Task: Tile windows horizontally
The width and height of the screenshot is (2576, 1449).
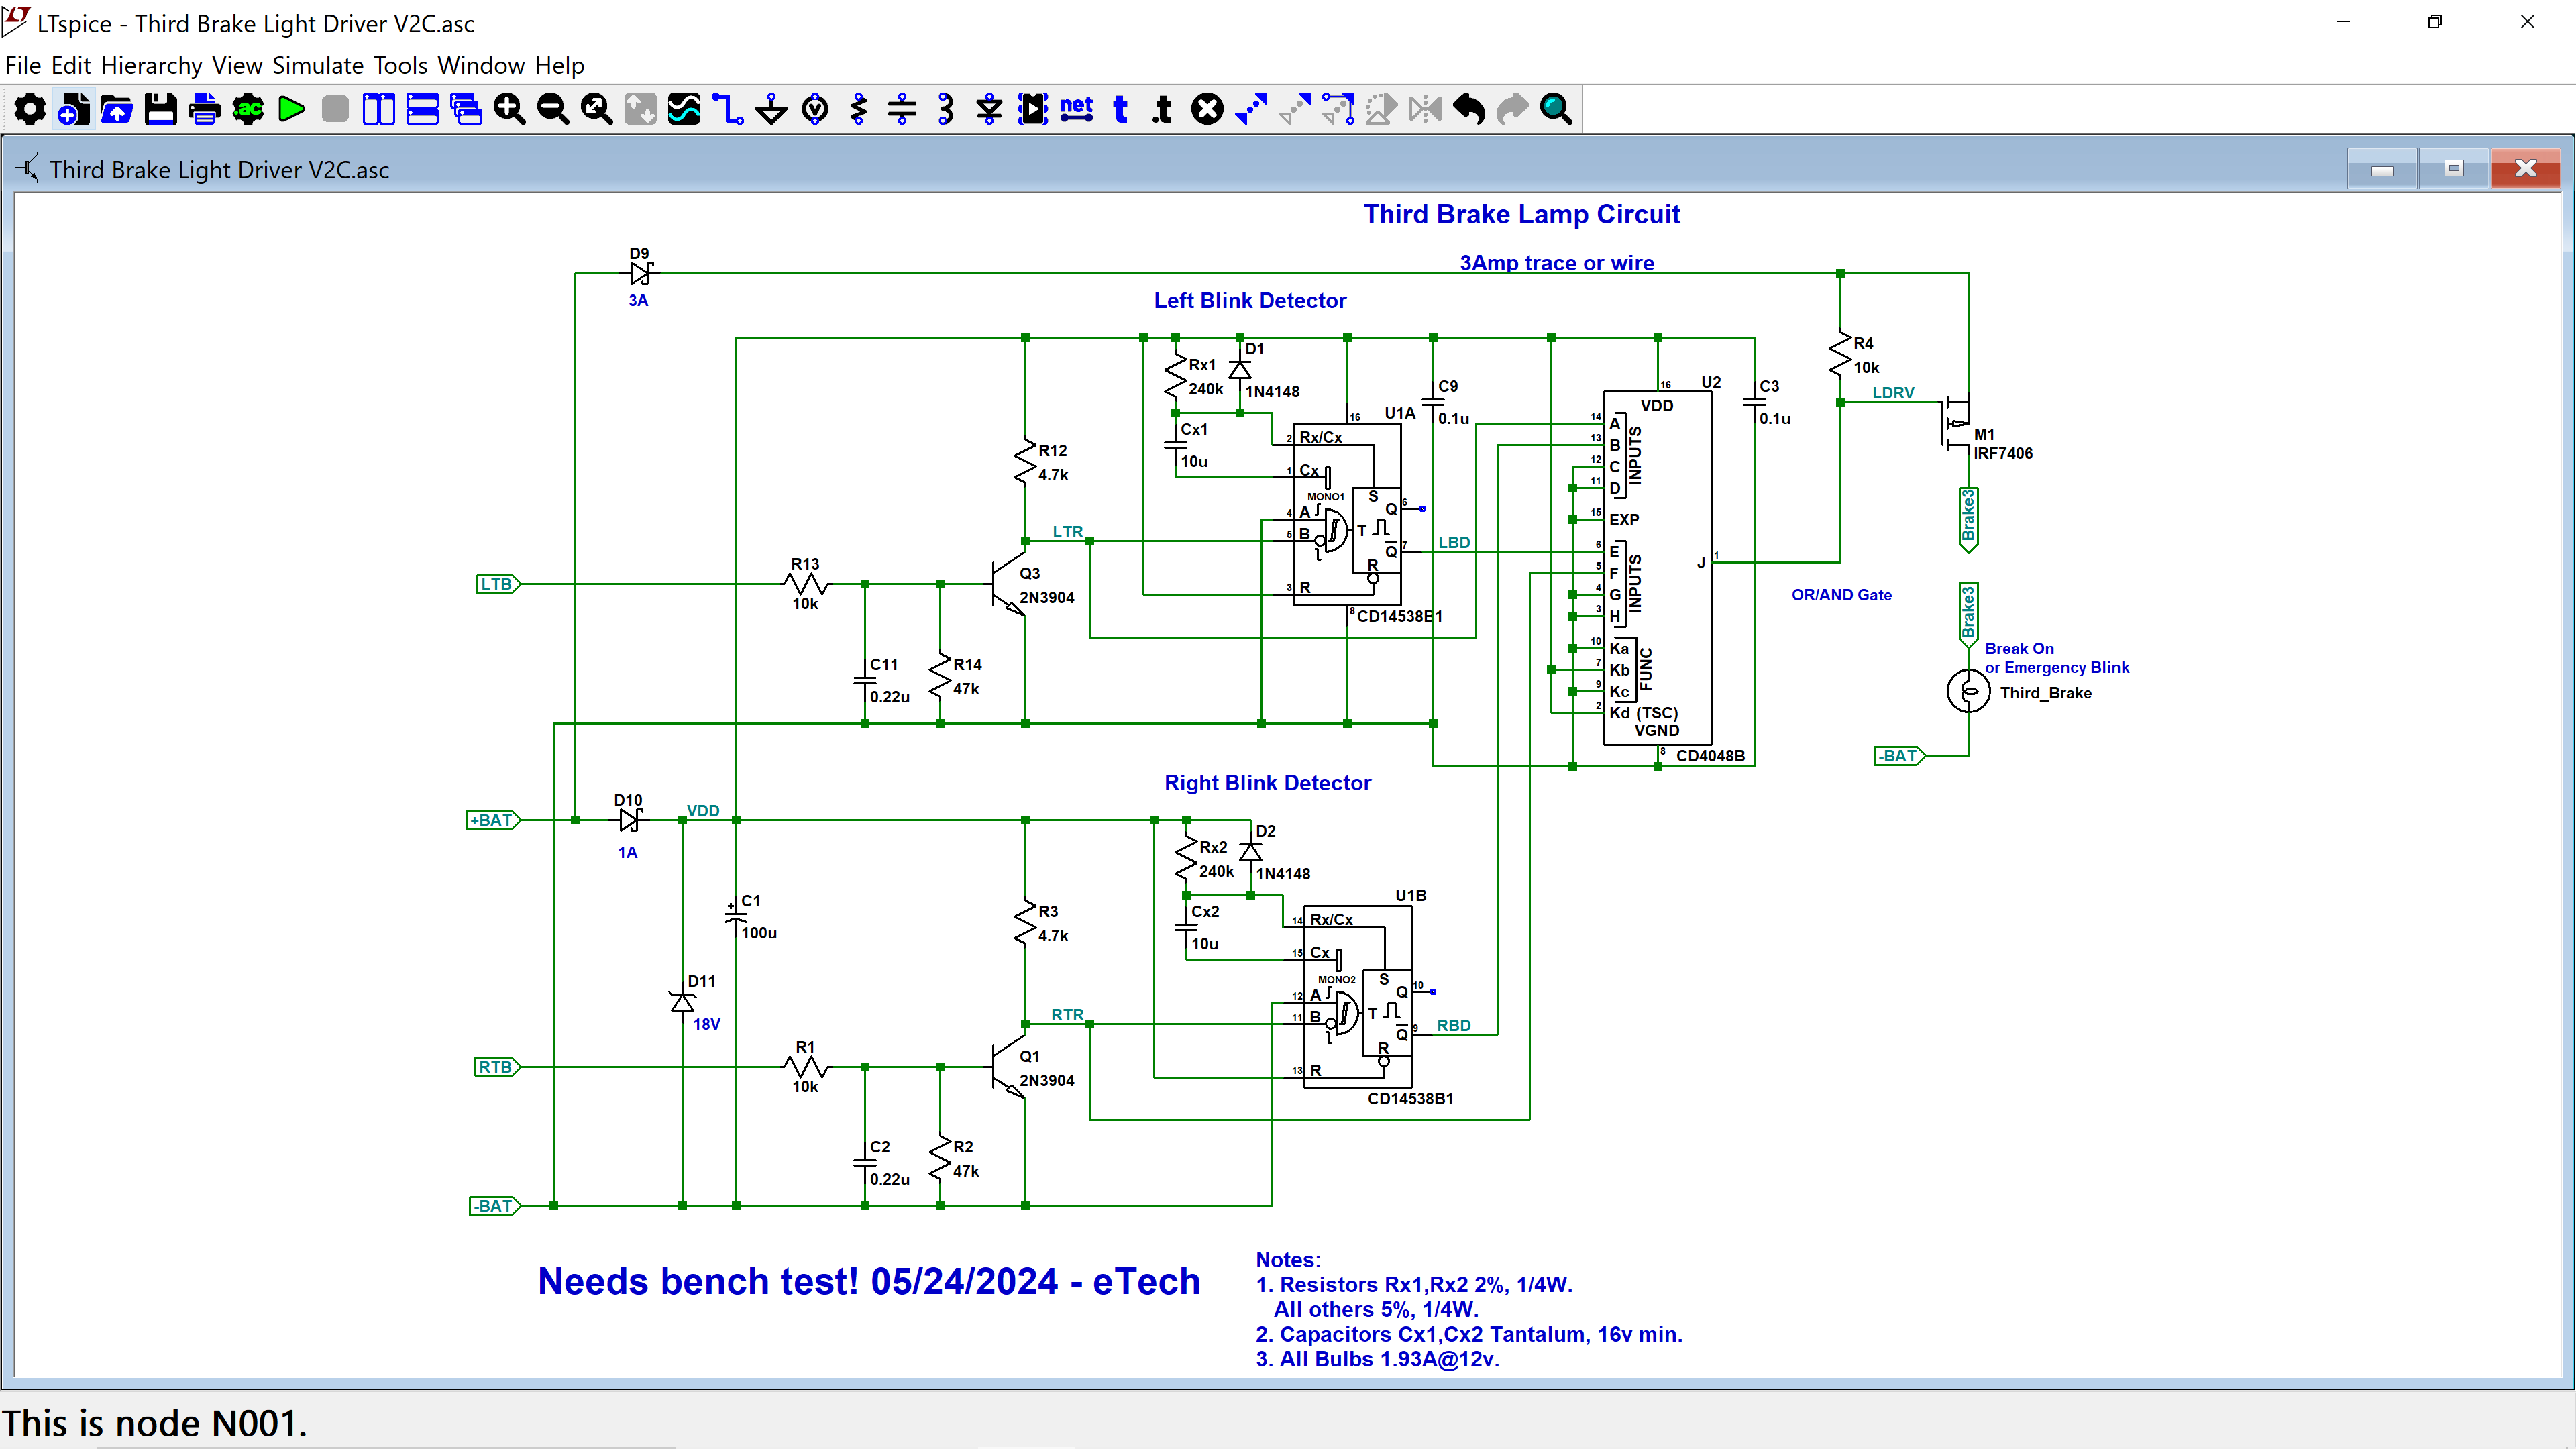Action: click(x=422, y=108)
